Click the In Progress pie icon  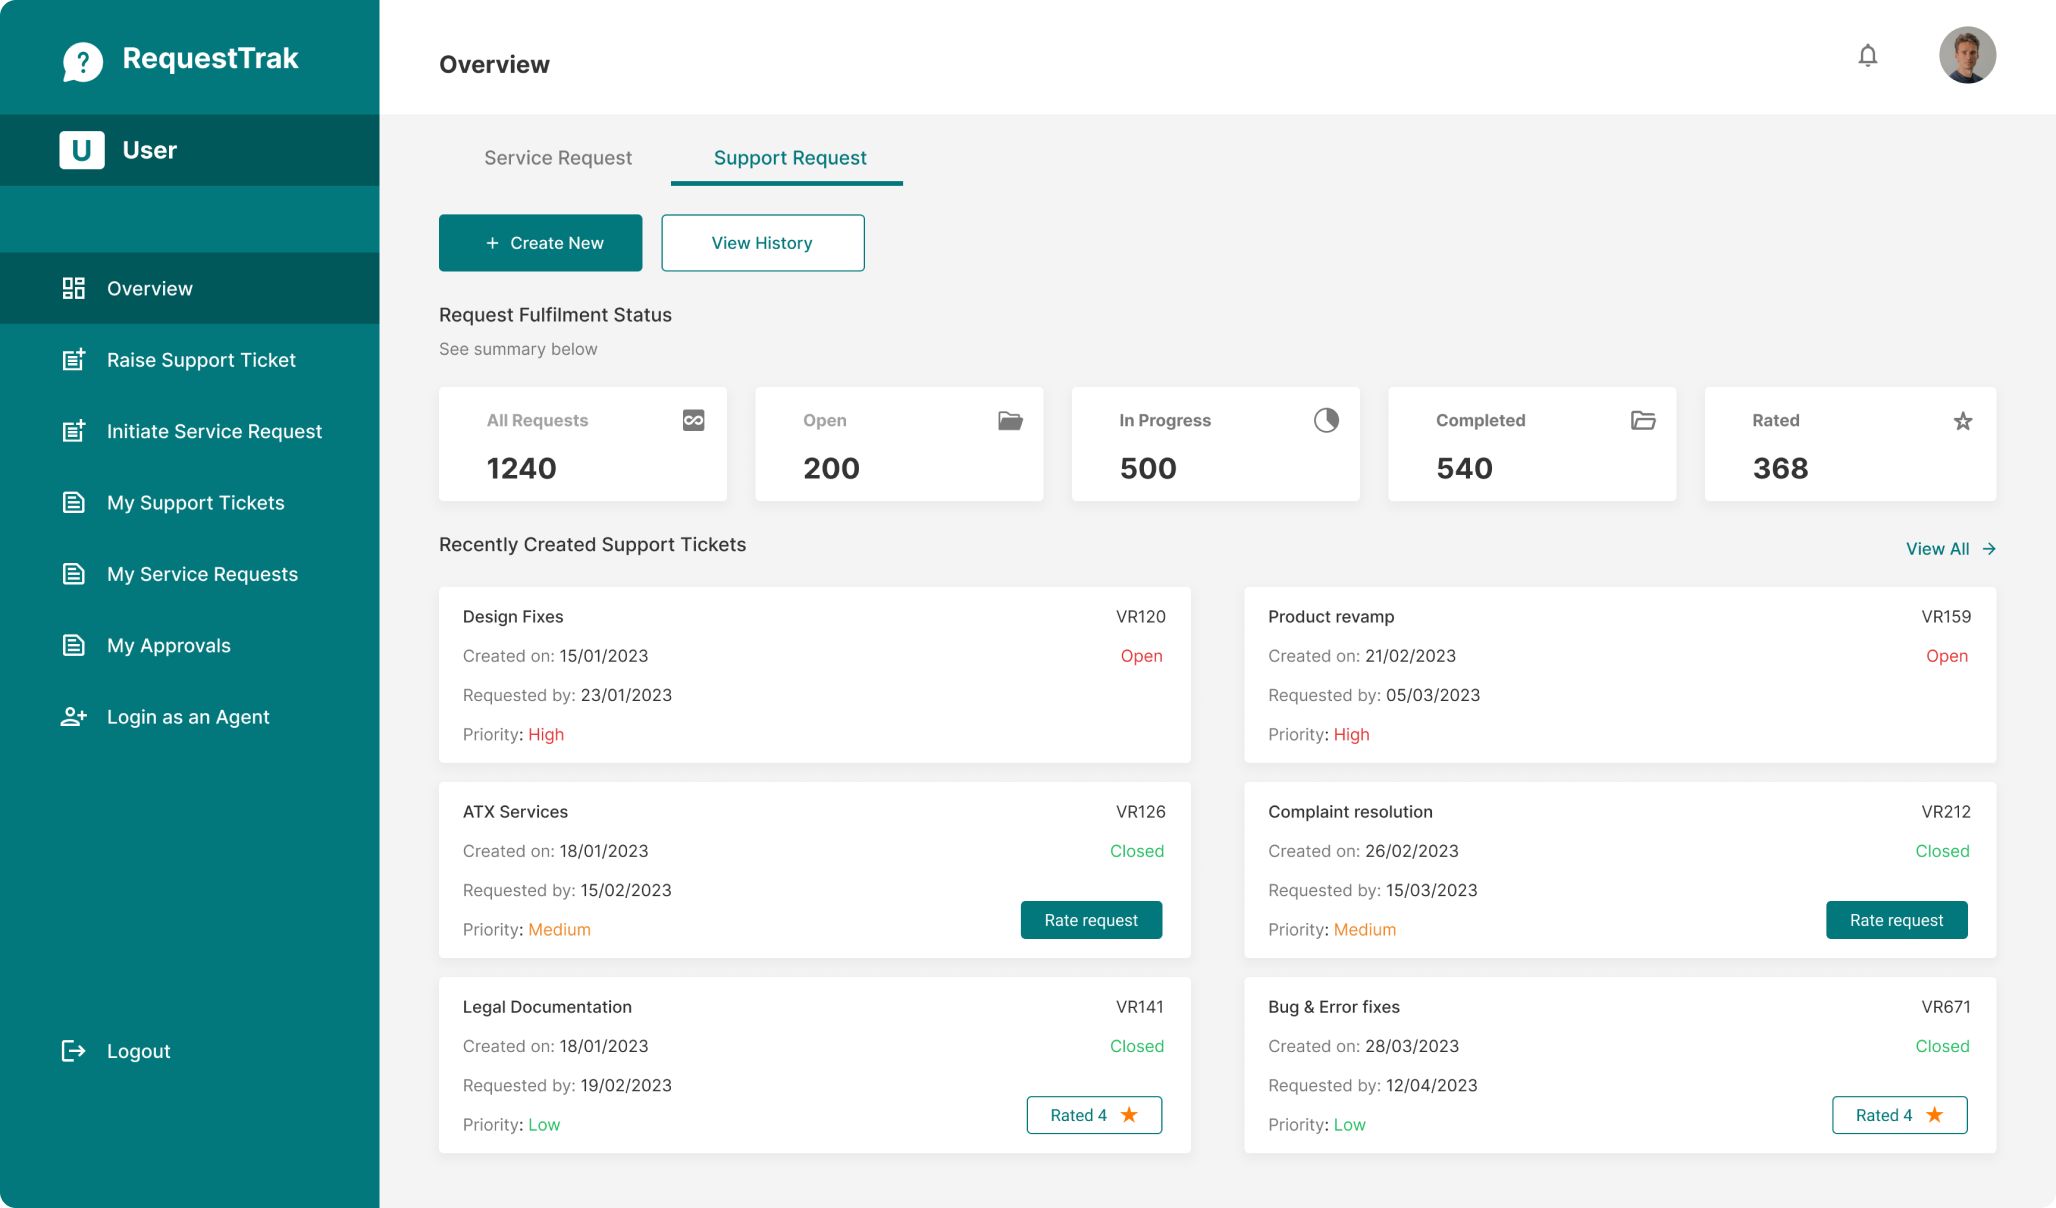(1326, 420)
